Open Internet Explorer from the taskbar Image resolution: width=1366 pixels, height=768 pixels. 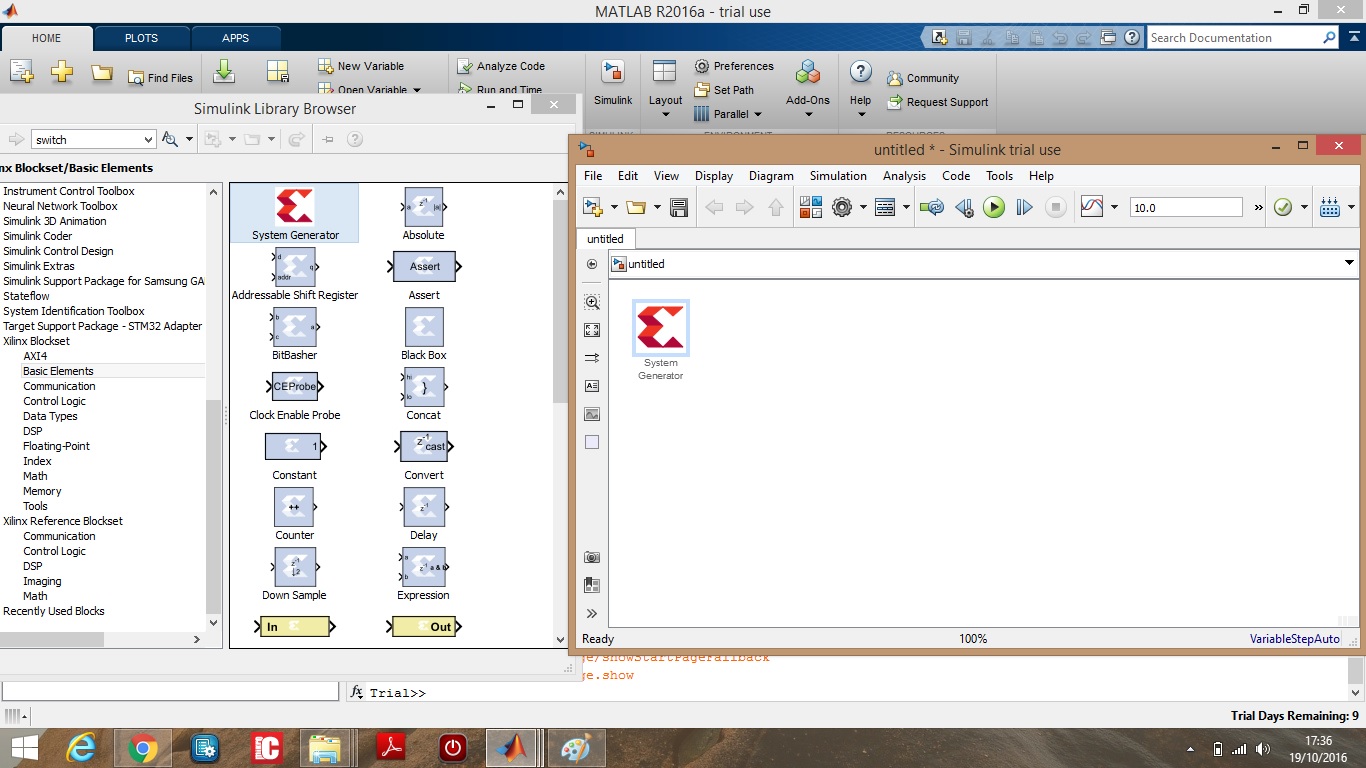80,748
